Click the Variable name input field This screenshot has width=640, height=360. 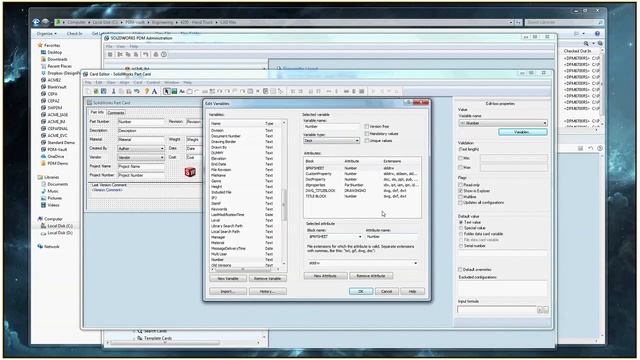(331, 127)
